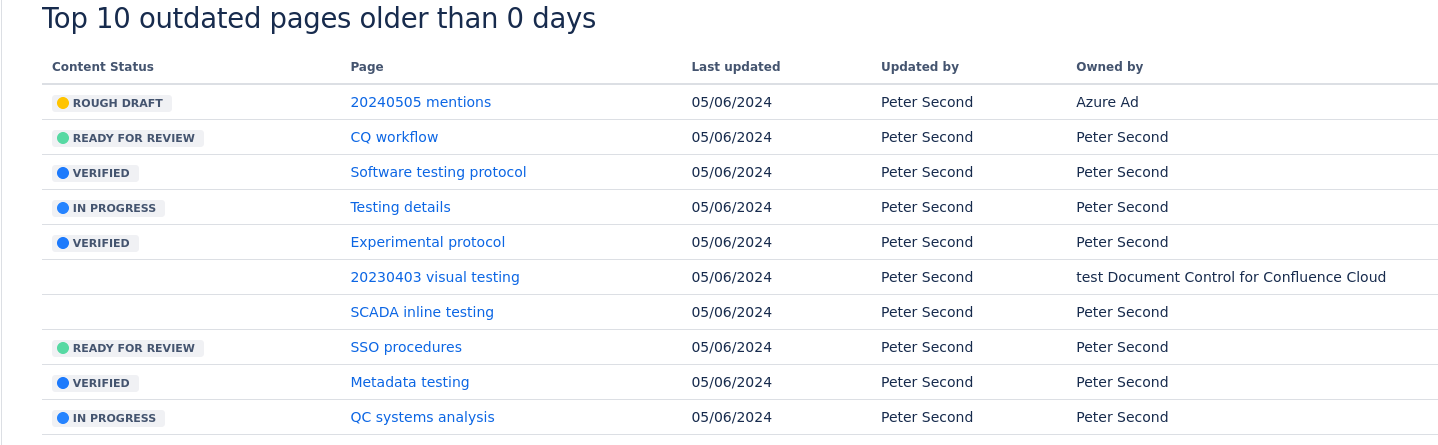1438x445 pixels.
Task: Click the Verified badge beside Experimental protocol
Action: click(x=95, y=243)
